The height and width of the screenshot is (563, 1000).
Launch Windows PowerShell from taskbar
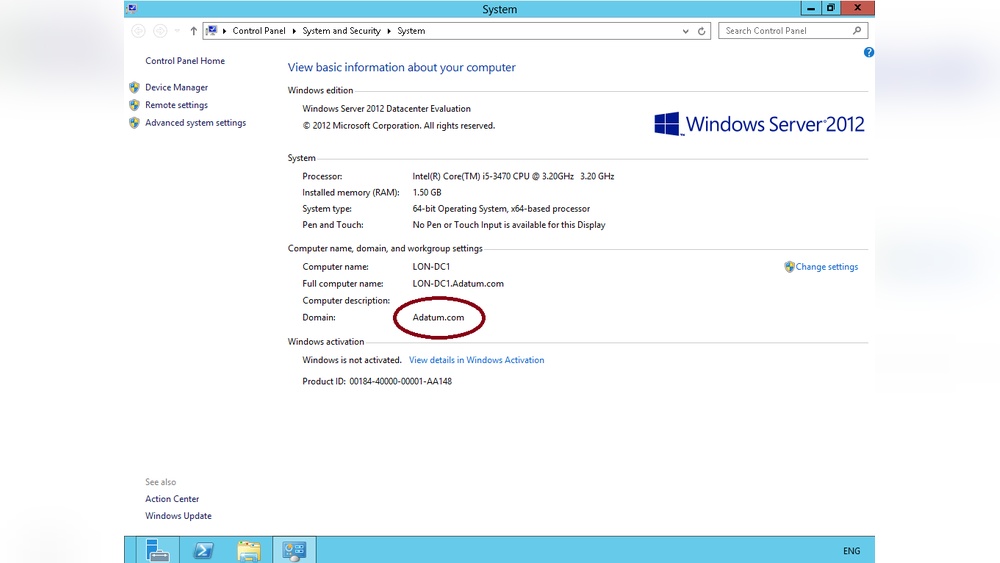tap(203, 550)
